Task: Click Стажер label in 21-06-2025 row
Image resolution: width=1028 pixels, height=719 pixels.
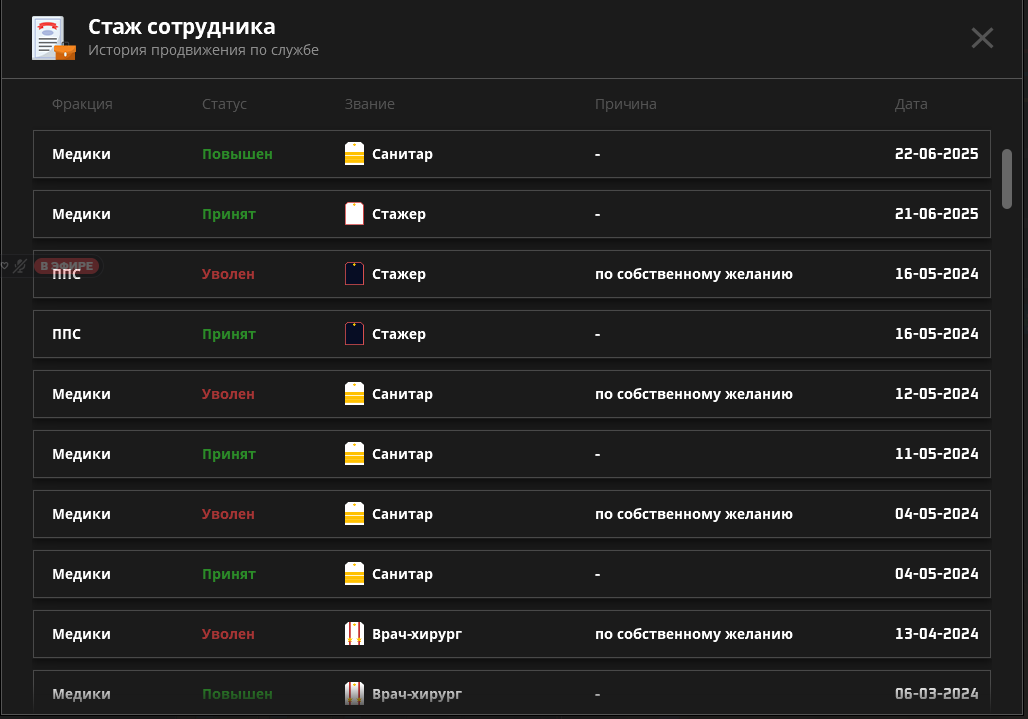Action: tap(399, 214)
